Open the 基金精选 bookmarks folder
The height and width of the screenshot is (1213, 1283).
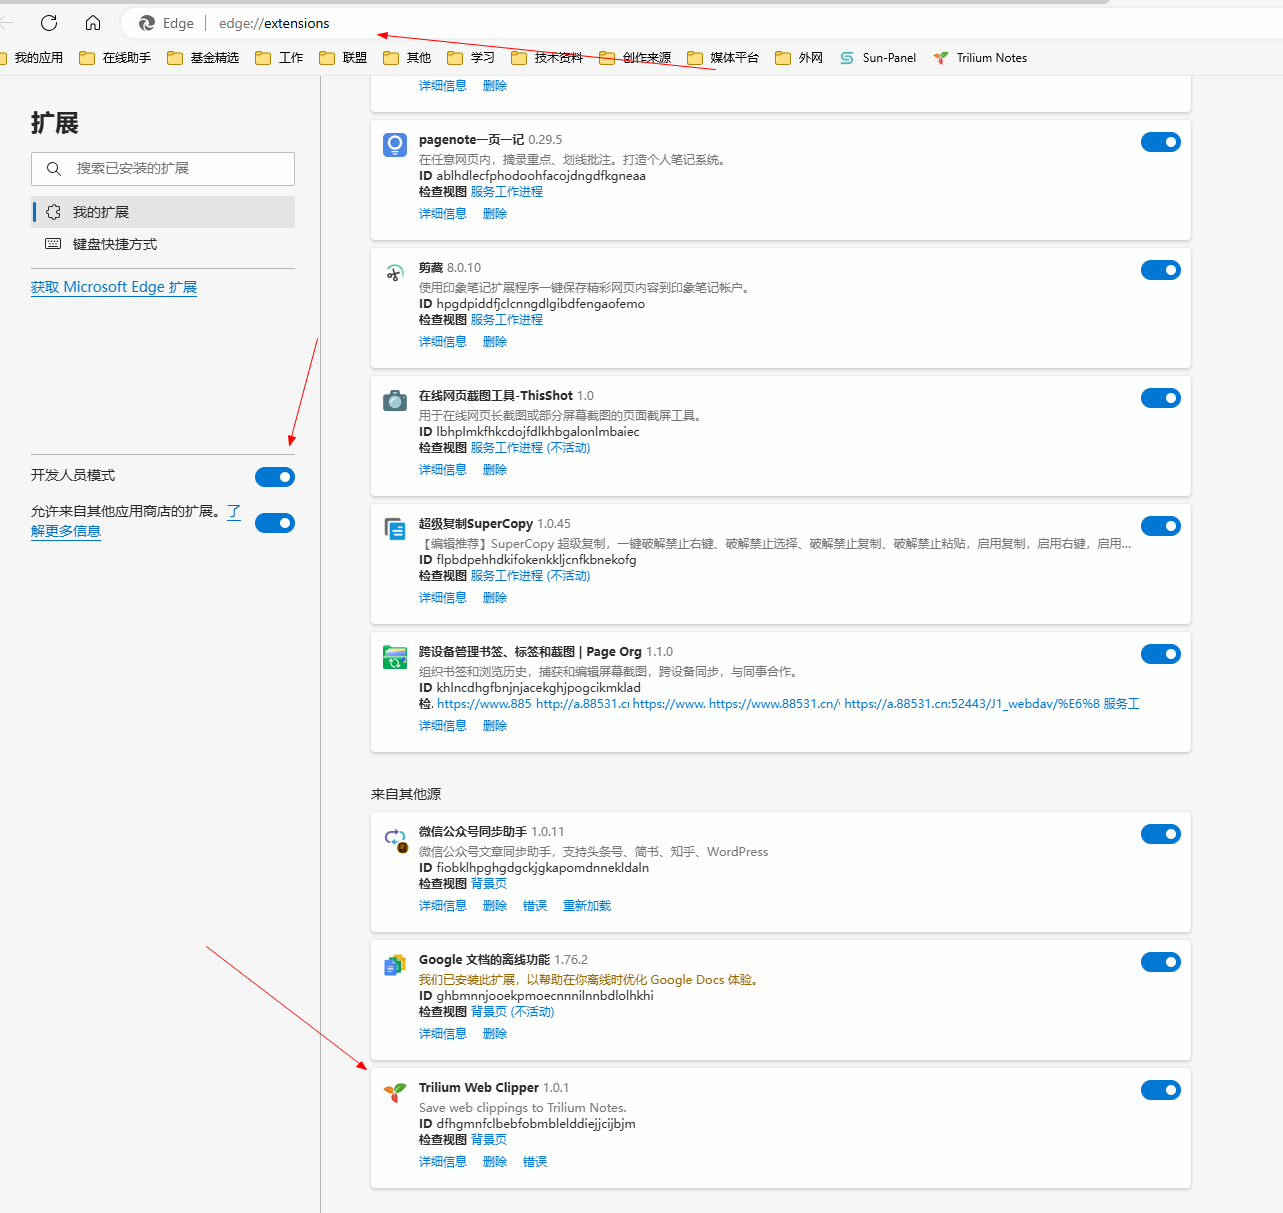tap(203, 58)
